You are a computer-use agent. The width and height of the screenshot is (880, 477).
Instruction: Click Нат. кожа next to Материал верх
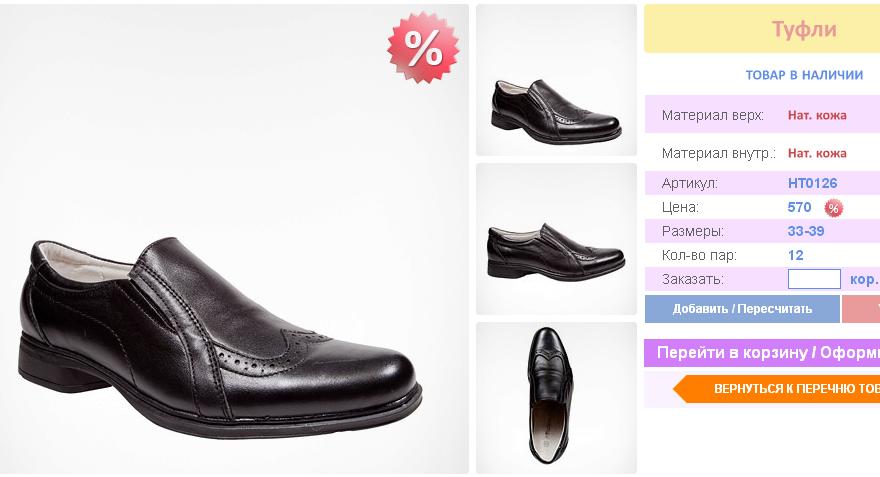click(x=817, y=115)
